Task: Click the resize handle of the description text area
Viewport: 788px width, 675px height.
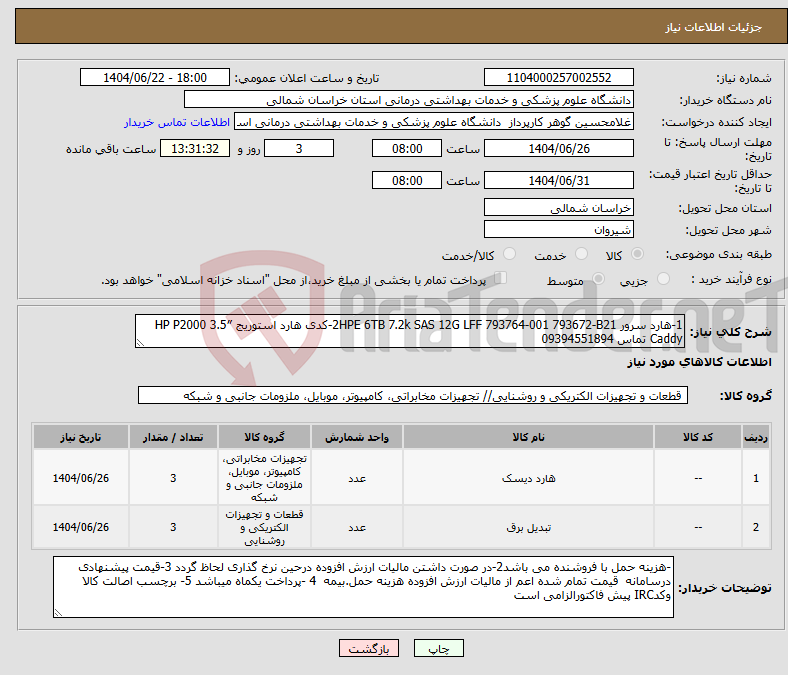Action: tap(140, 343)
